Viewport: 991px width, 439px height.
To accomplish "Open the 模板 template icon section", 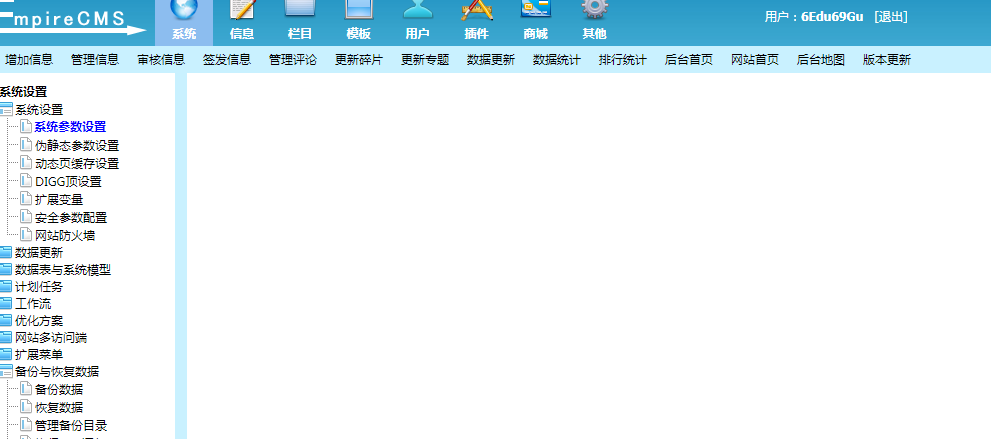I will (x=358, y=22).
